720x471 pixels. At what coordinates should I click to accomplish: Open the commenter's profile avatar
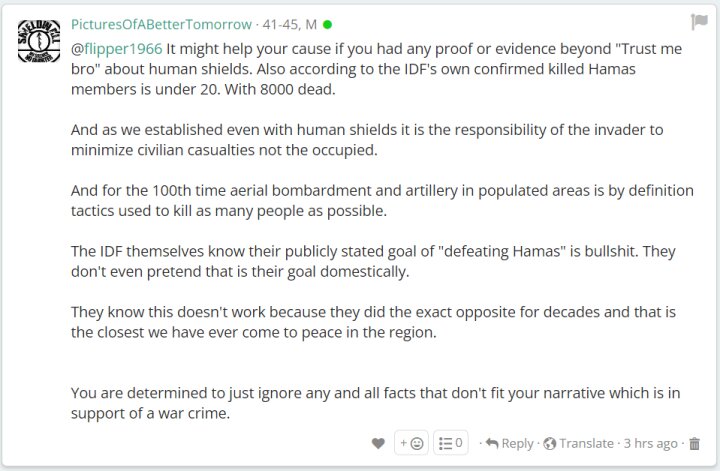point(39,41)
